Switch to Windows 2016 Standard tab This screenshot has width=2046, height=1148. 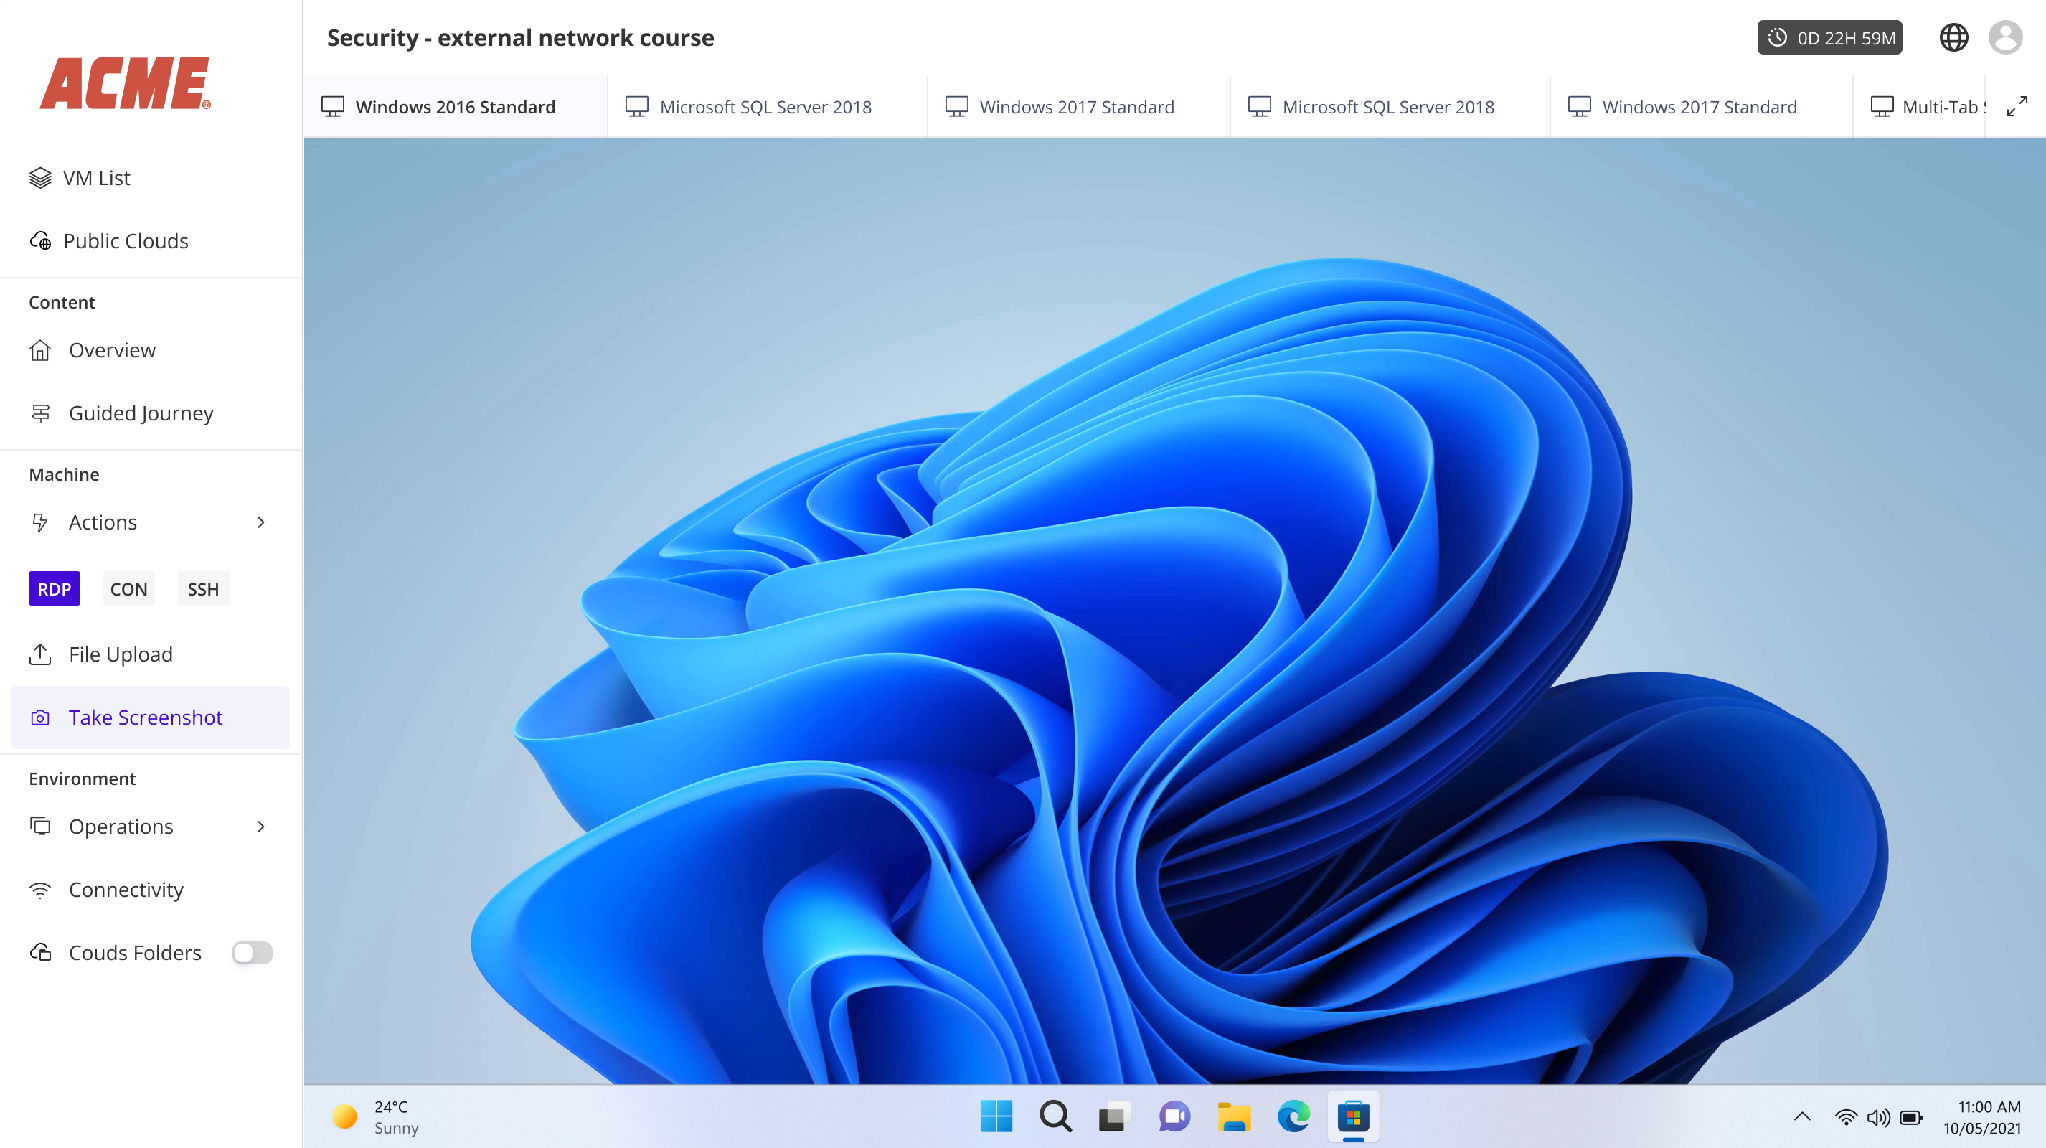tap(455, 106)
